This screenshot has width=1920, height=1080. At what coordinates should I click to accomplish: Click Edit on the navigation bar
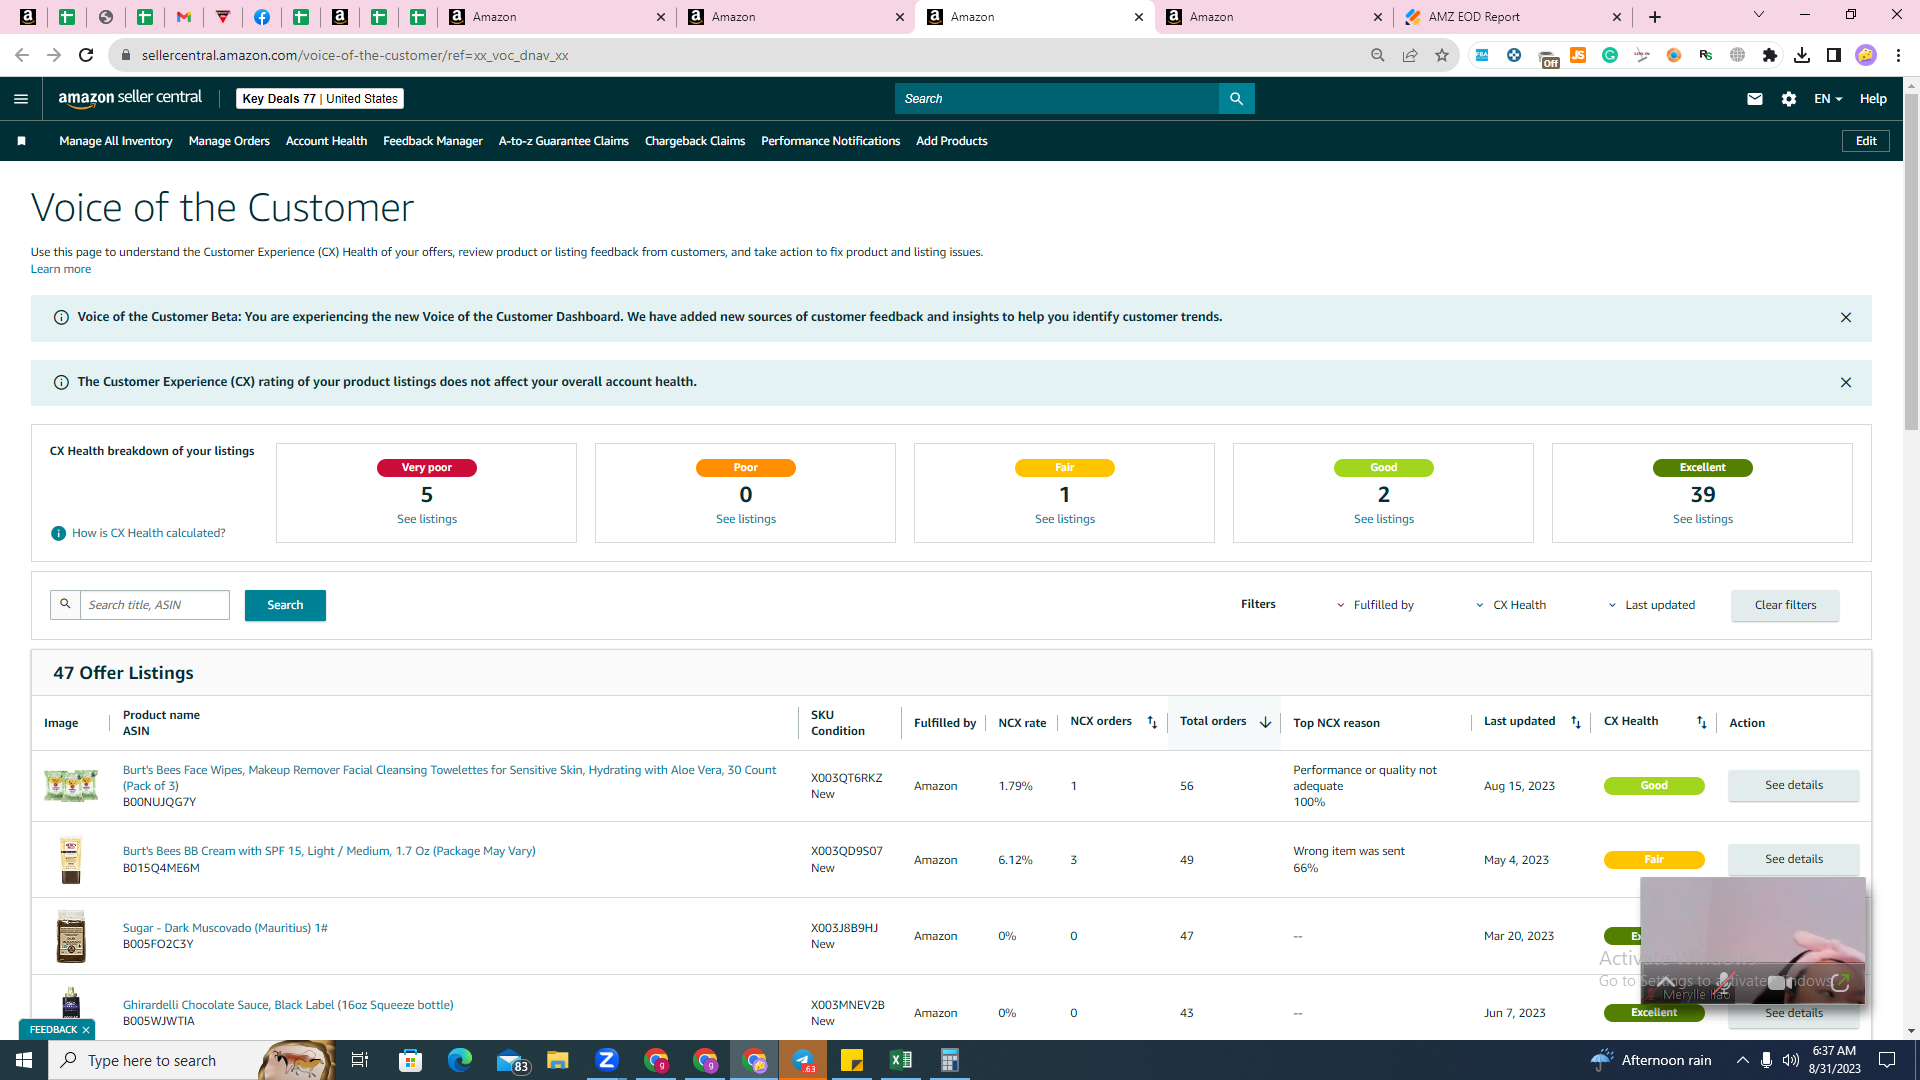[x=1866, y=141]
